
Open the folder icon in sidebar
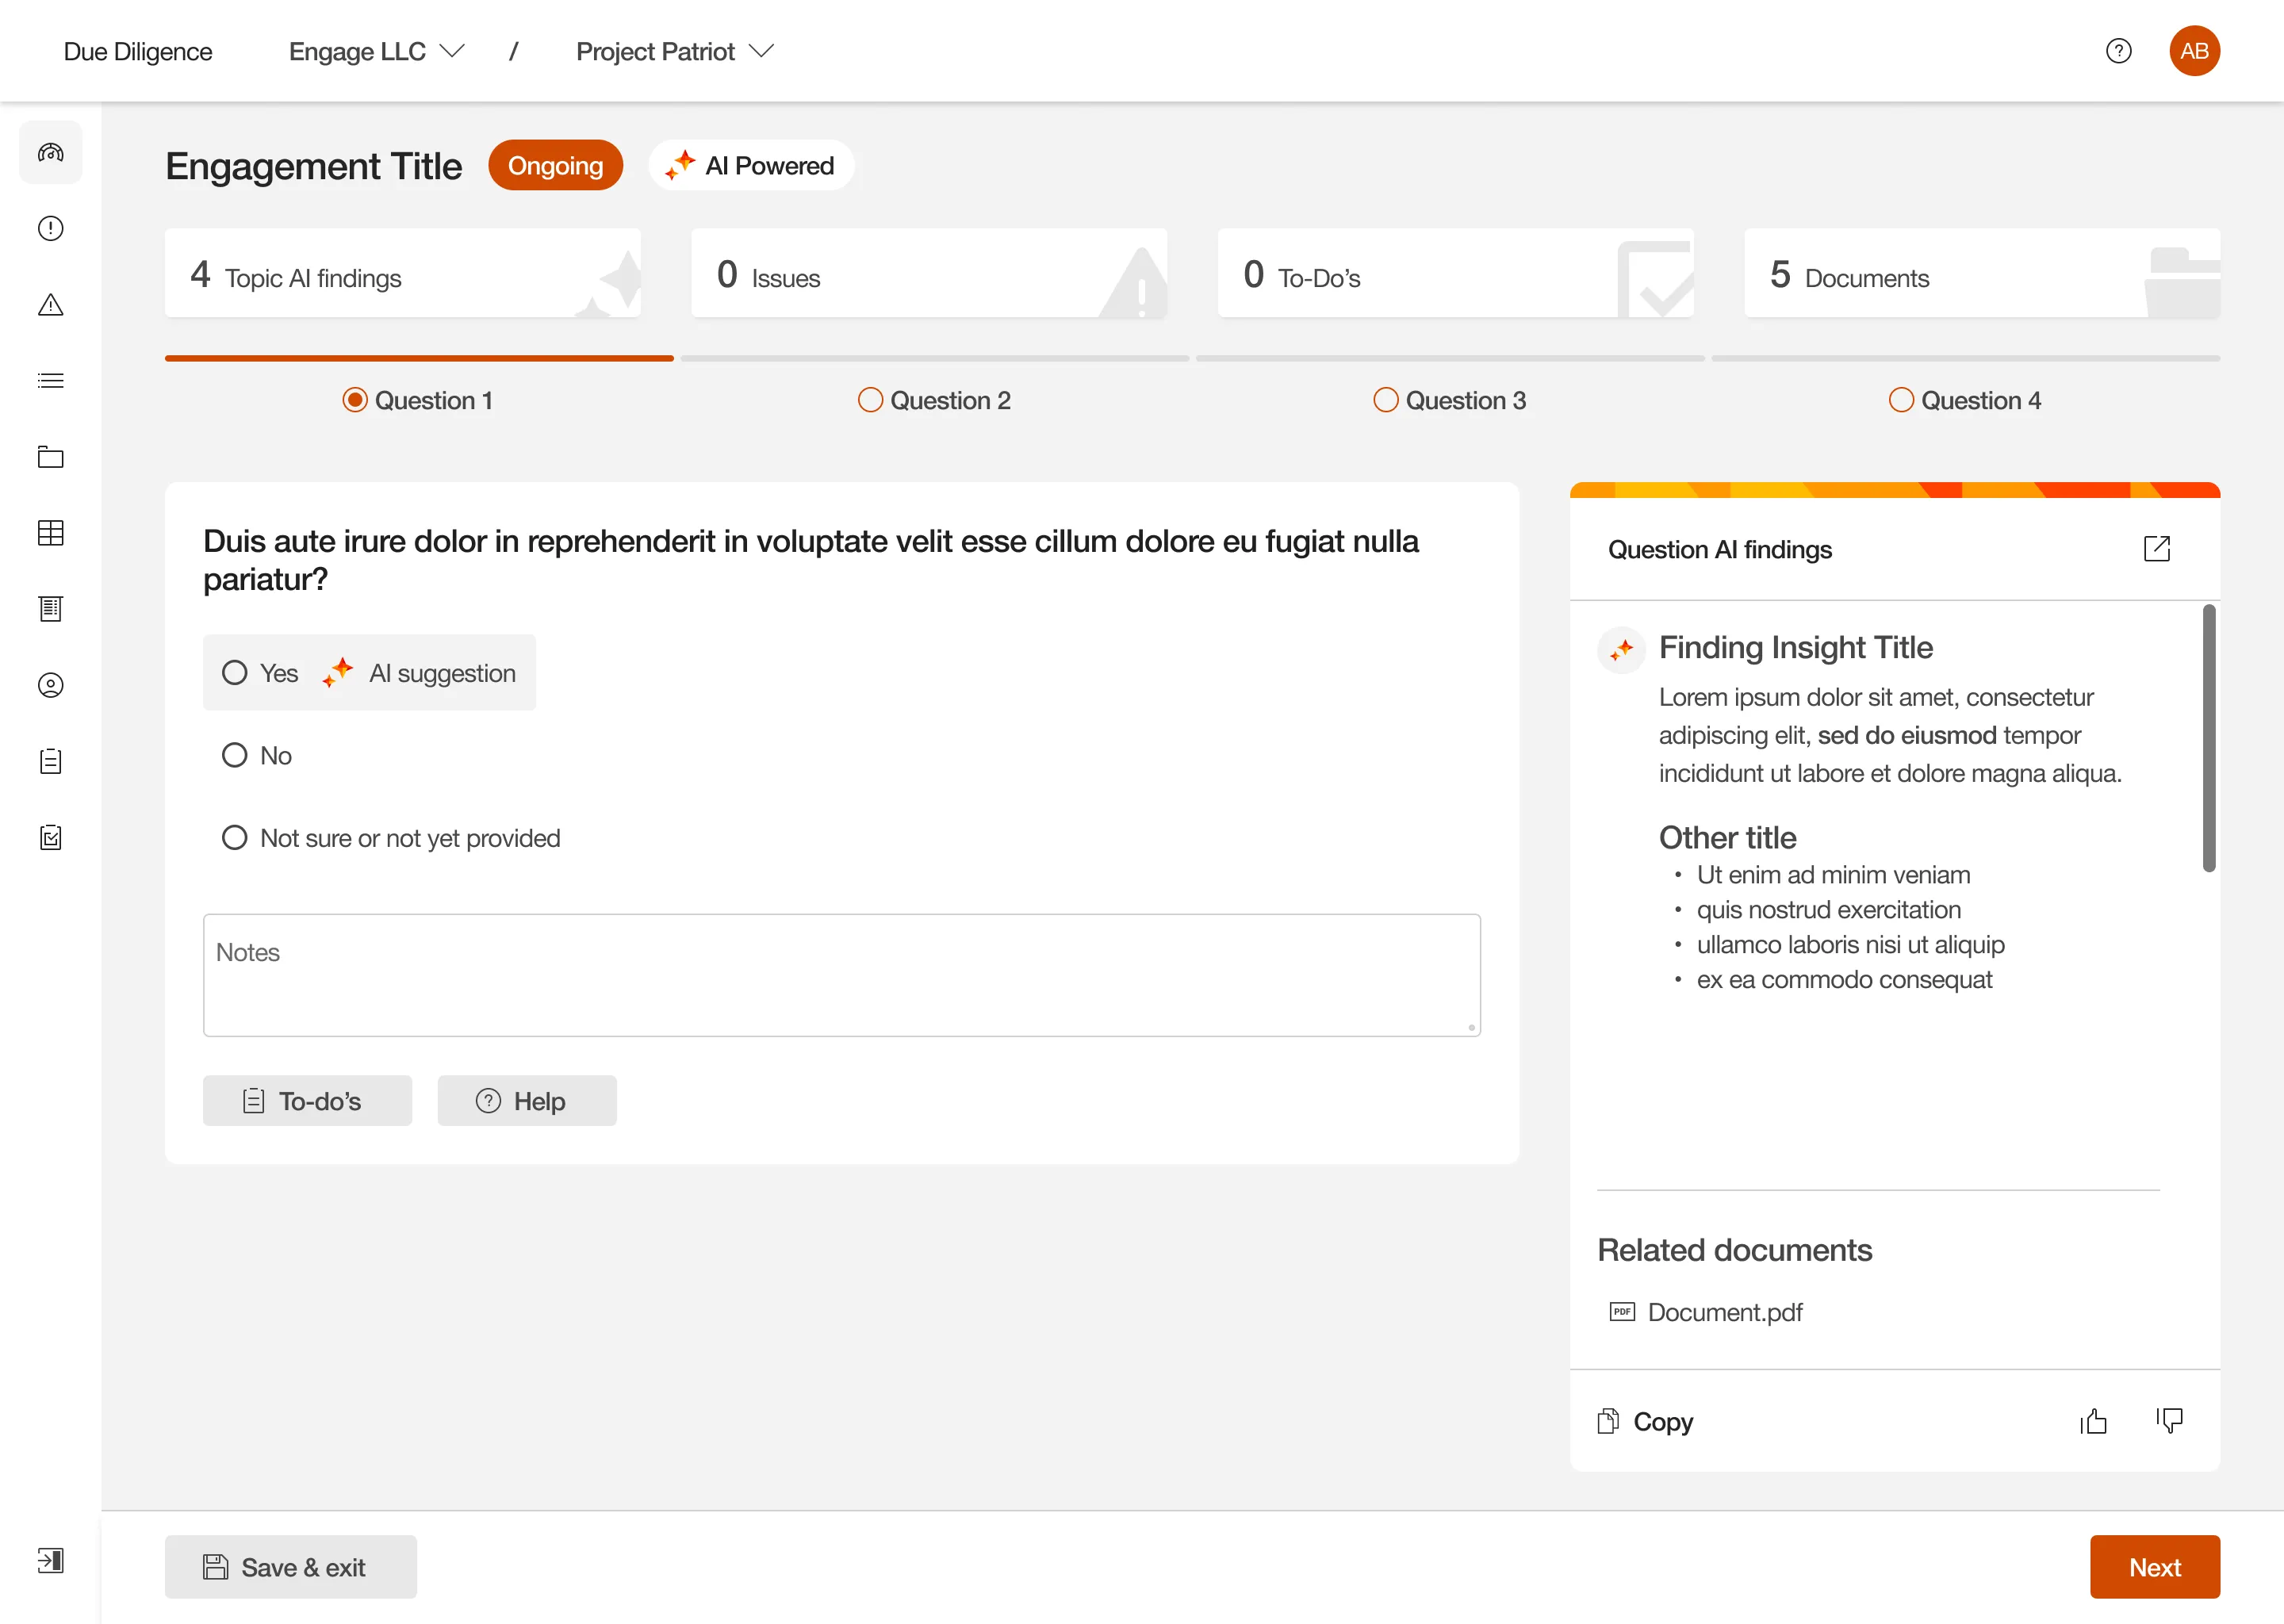tap(50, 457)
